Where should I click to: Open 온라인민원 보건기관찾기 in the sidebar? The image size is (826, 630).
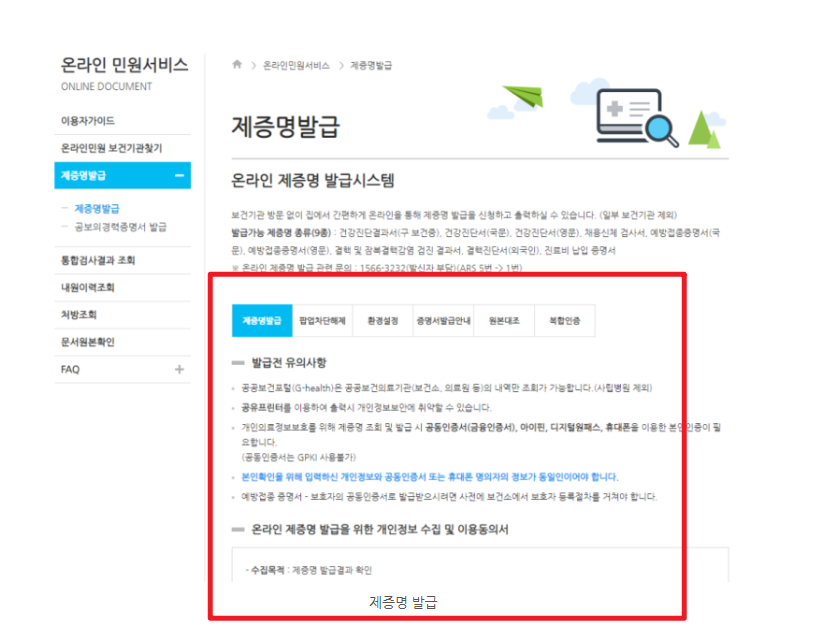(110, 145)
